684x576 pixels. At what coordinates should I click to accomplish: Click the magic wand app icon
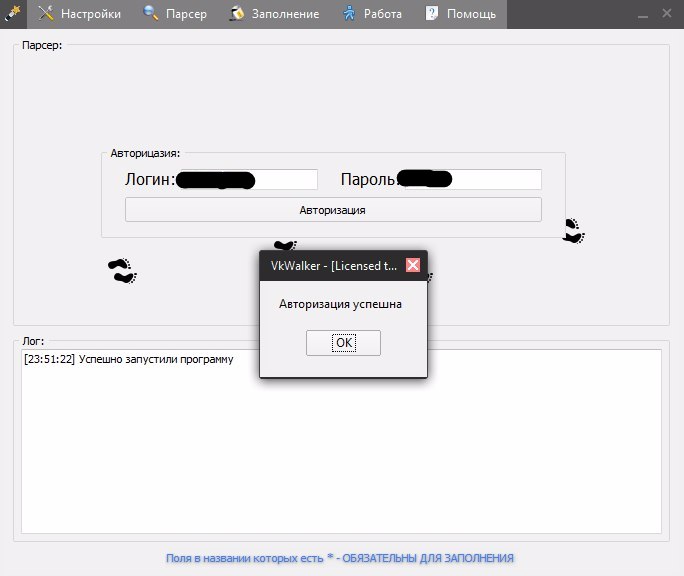(13, 13)
